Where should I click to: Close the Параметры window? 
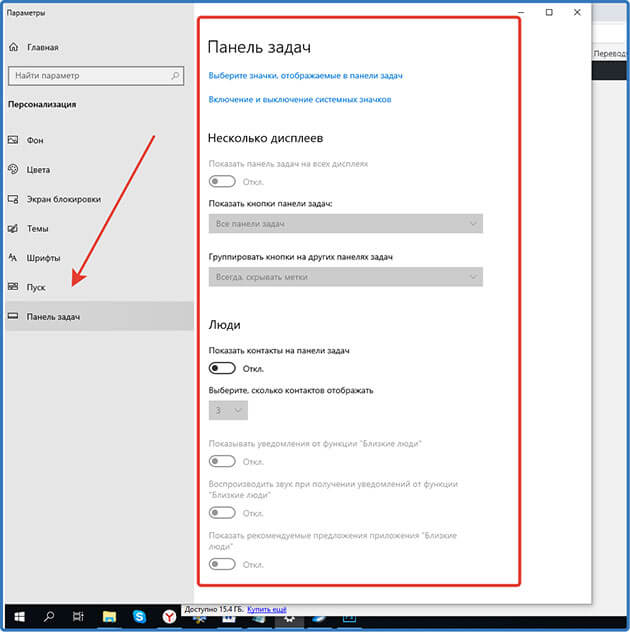click(x=577, y=12)
